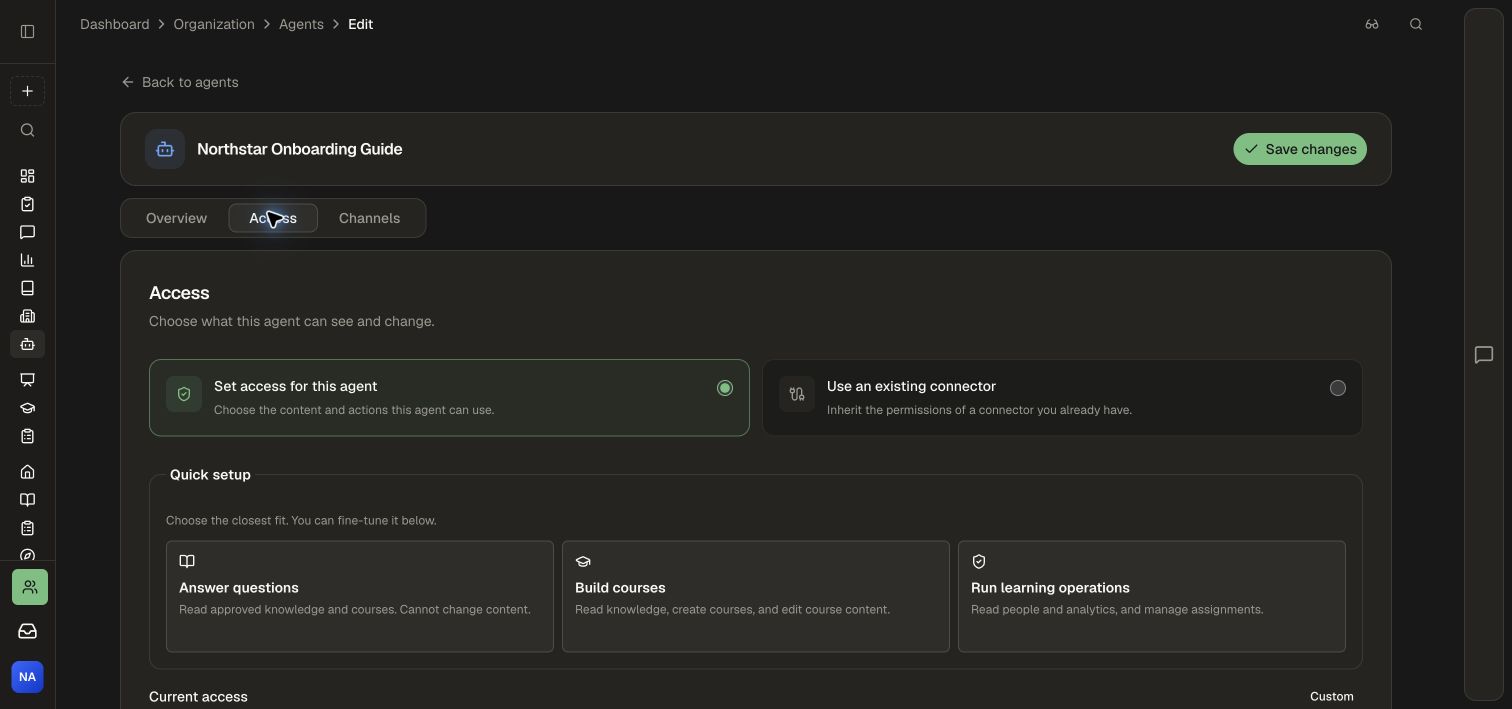Click 'Choose the closest fit' helper text
Viewport: 1512px width, 709px height.
pyautogui.click(x=301, y=520)
